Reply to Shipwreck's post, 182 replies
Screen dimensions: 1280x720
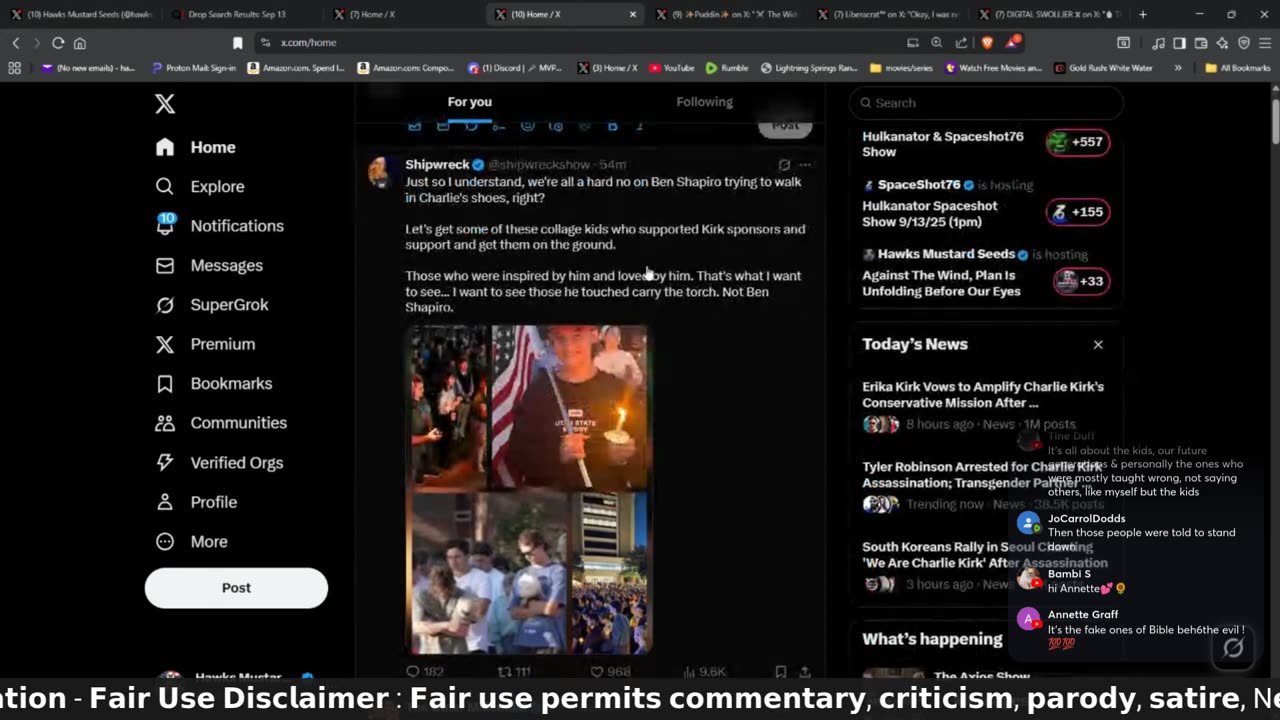click(425, 672)
